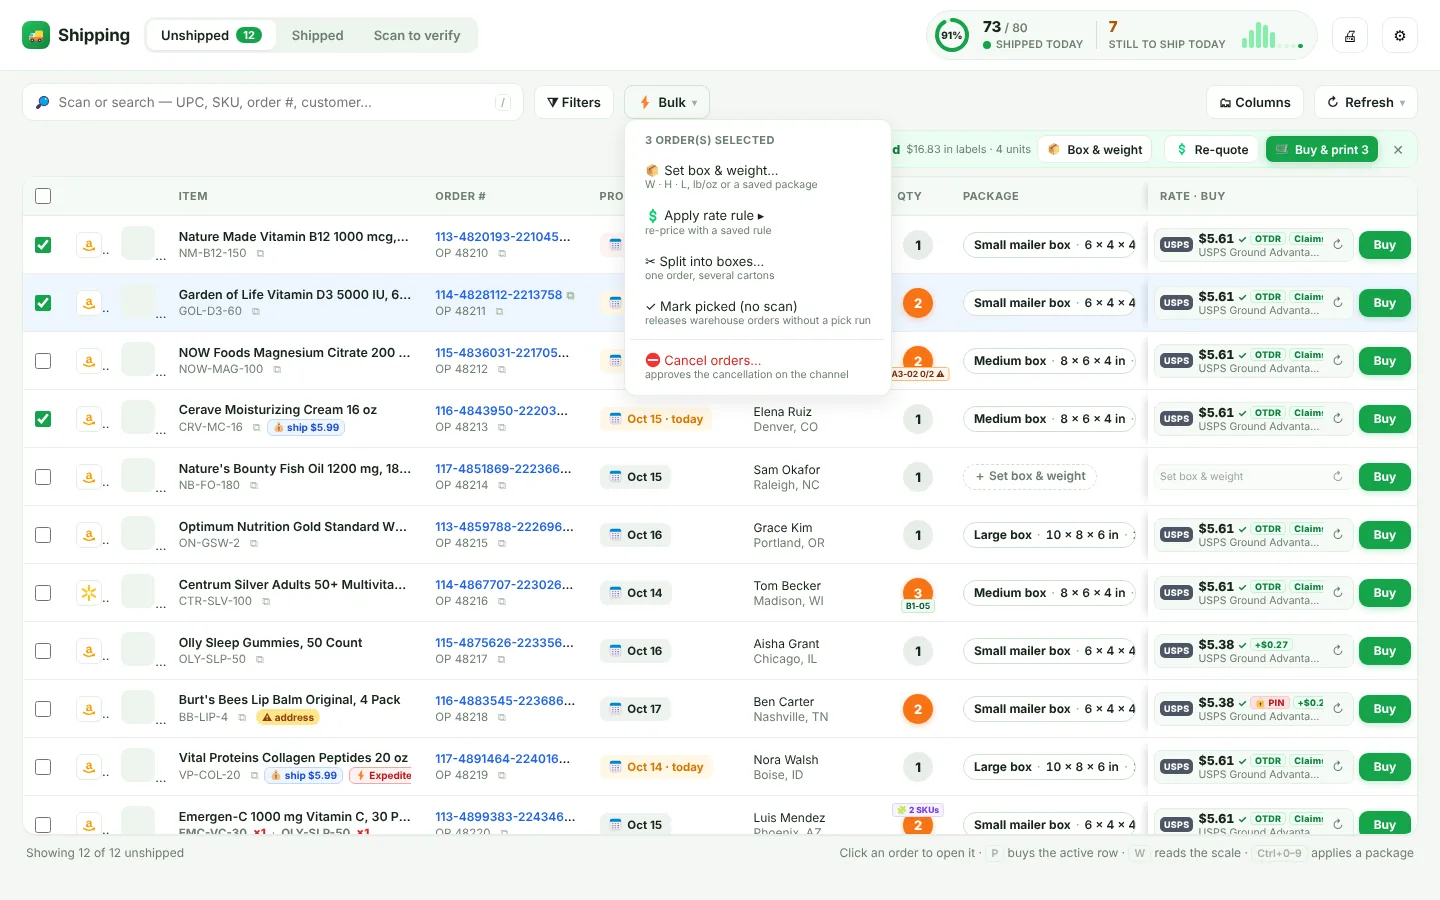
Task: Click the print icon in the header
Action: 1350,36
